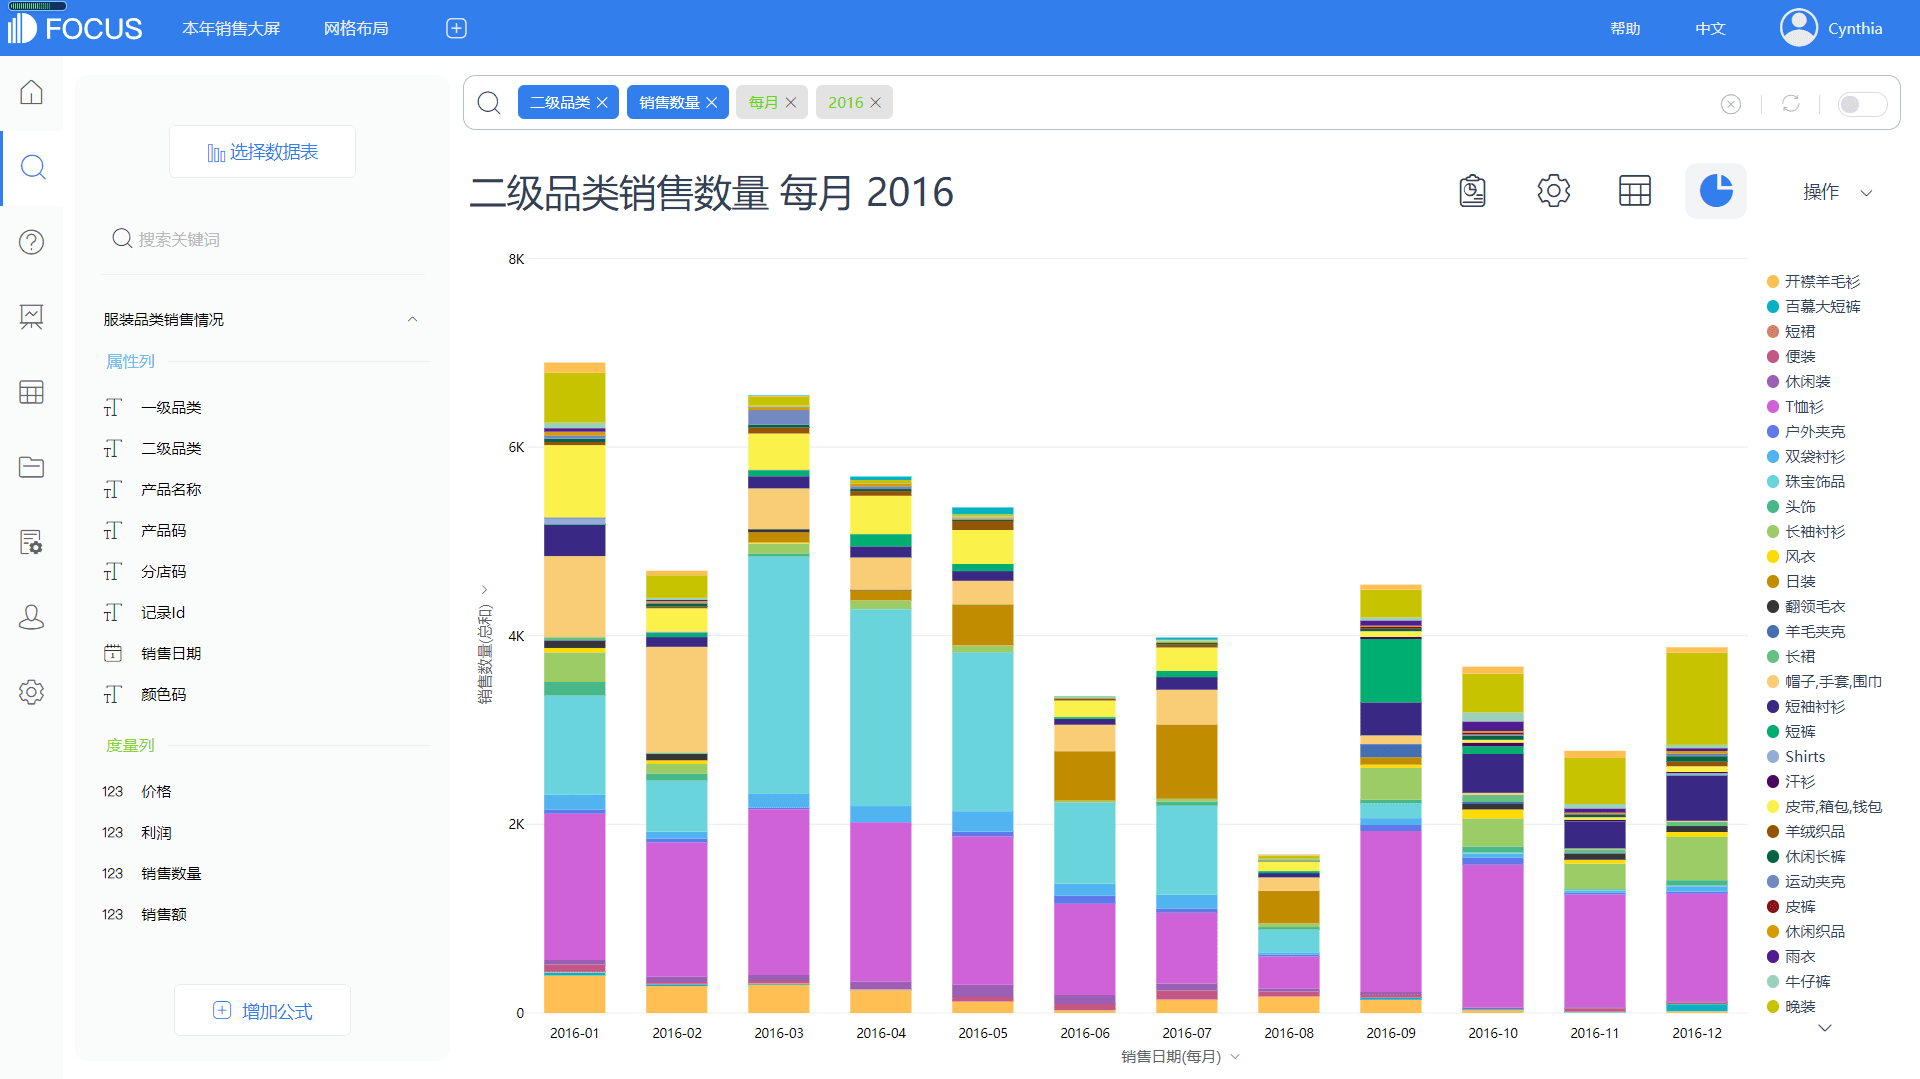The width and height of the screenshot is (1920, 1079).
Task: Open the home icon in sidebar
Action: tap(31, 92)
